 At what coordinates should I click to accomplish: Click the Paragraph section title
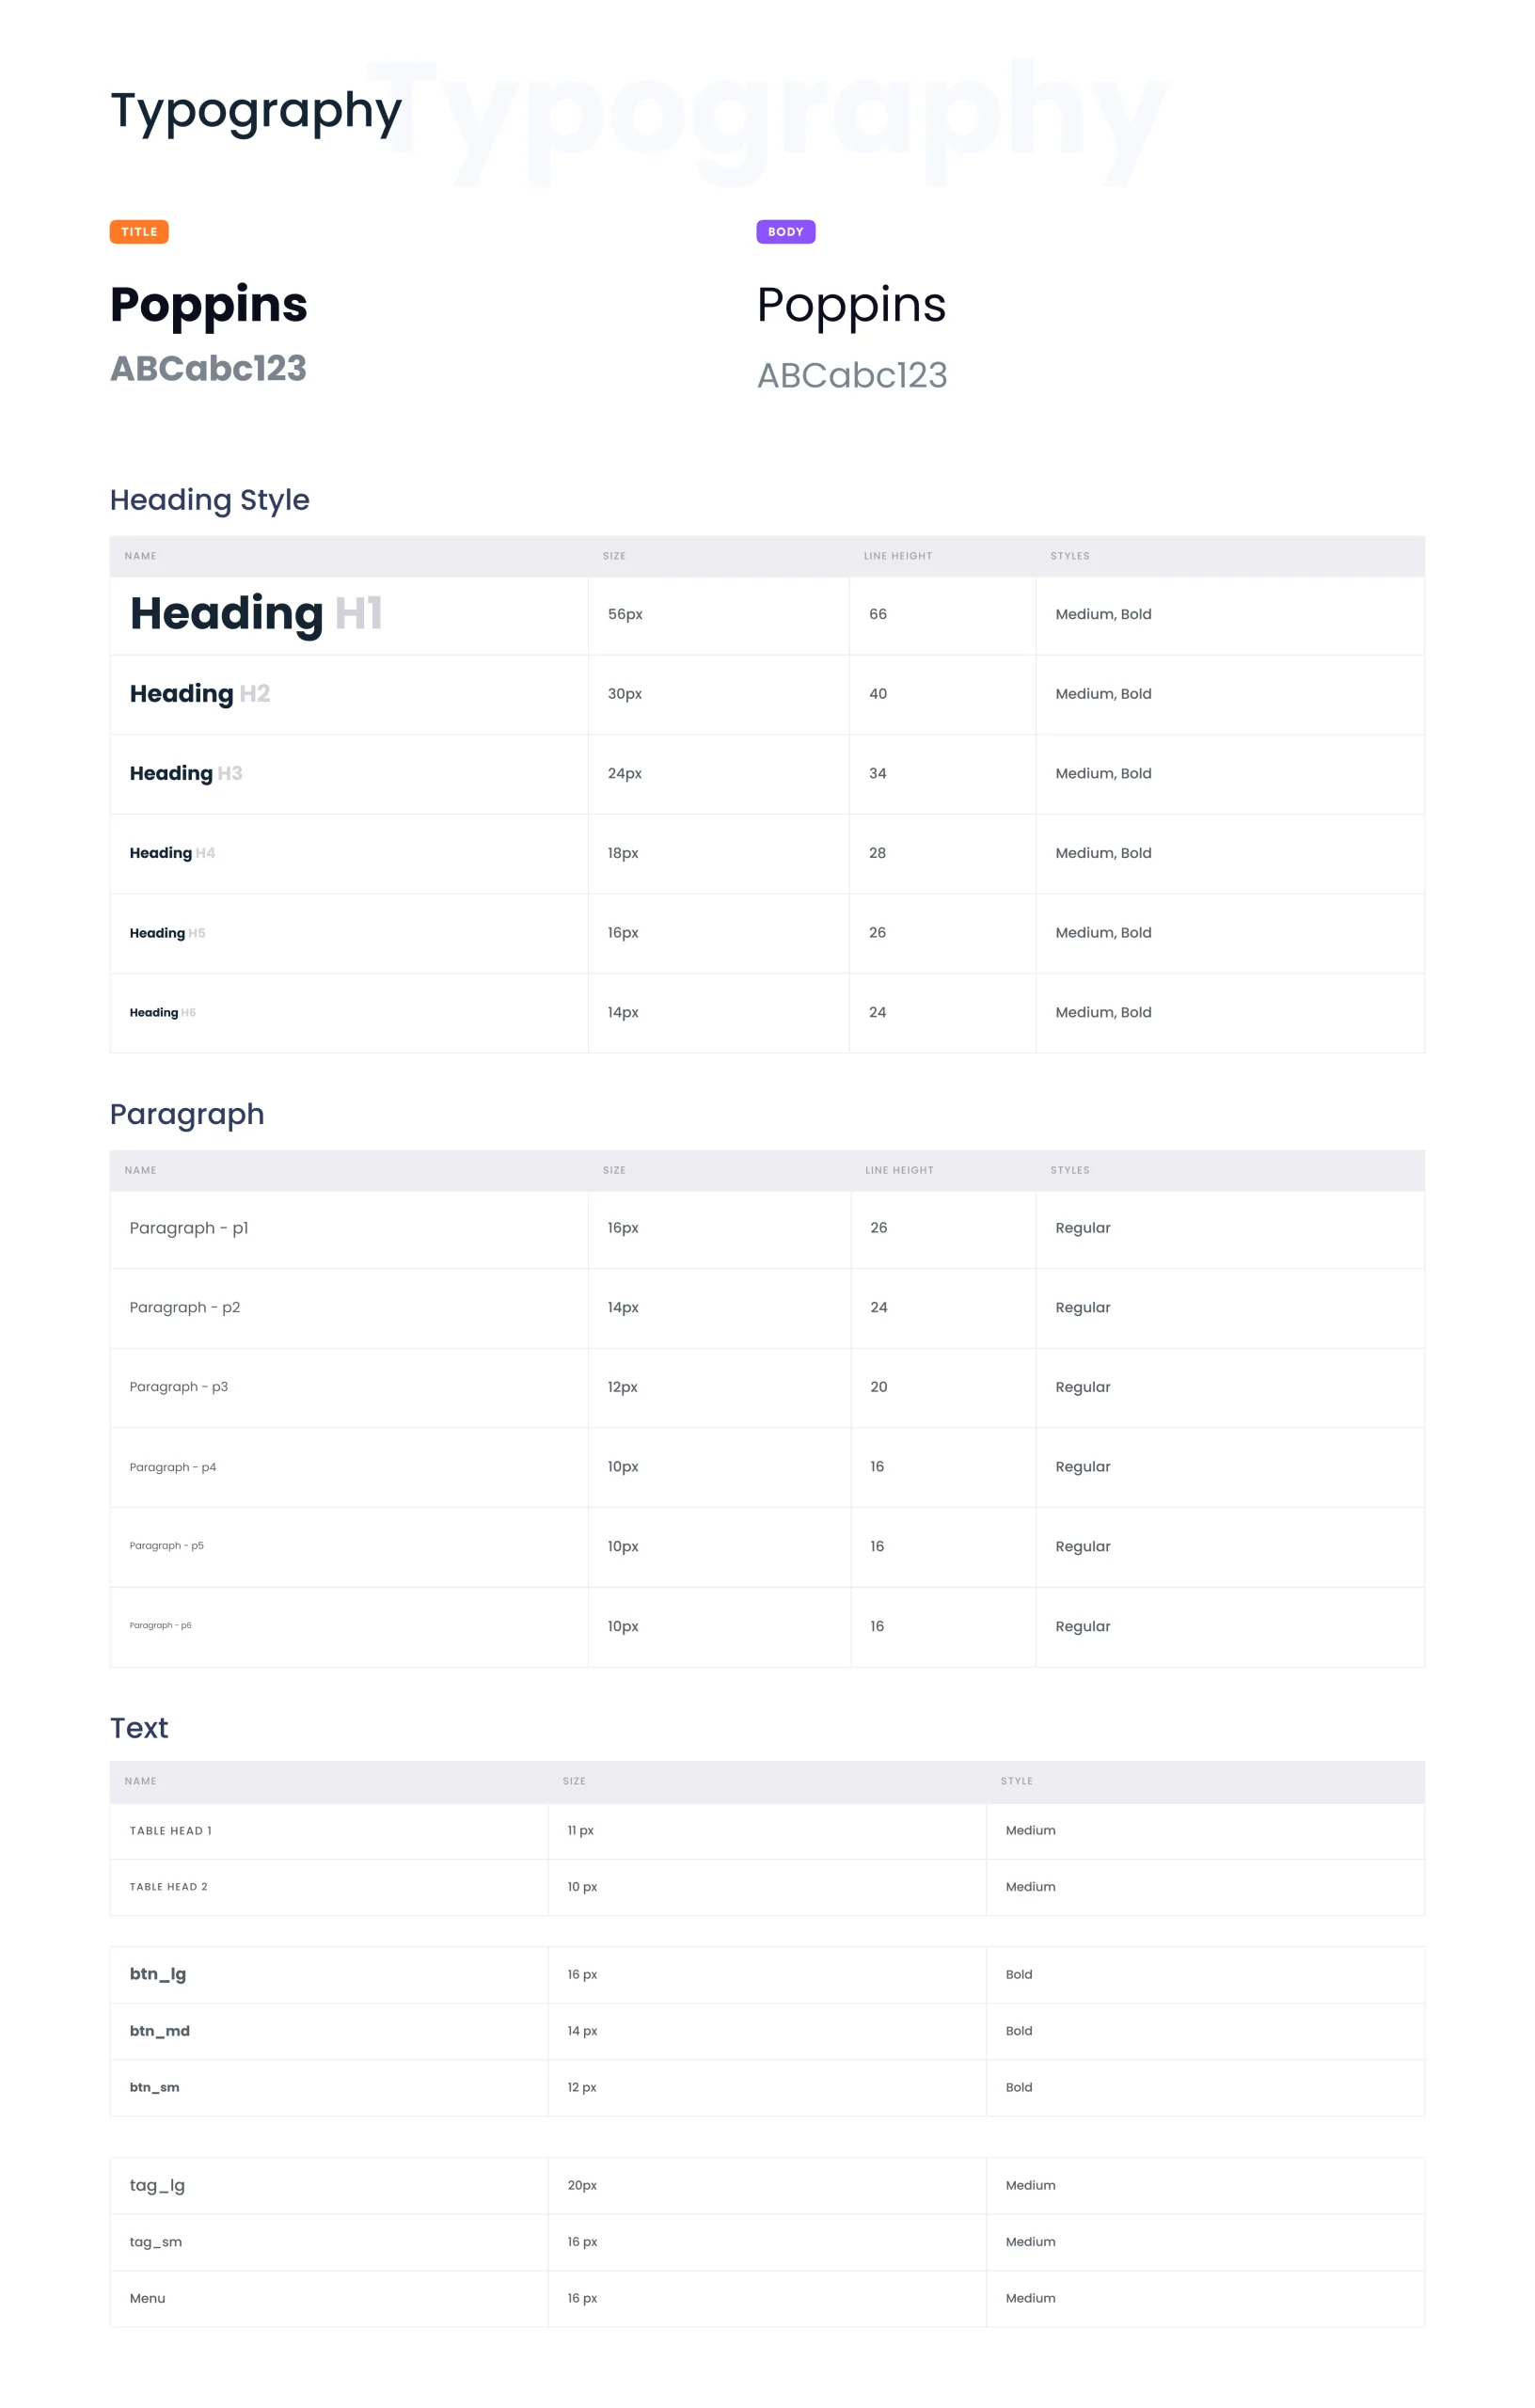pyautogui.click(x=187, y=1113)
